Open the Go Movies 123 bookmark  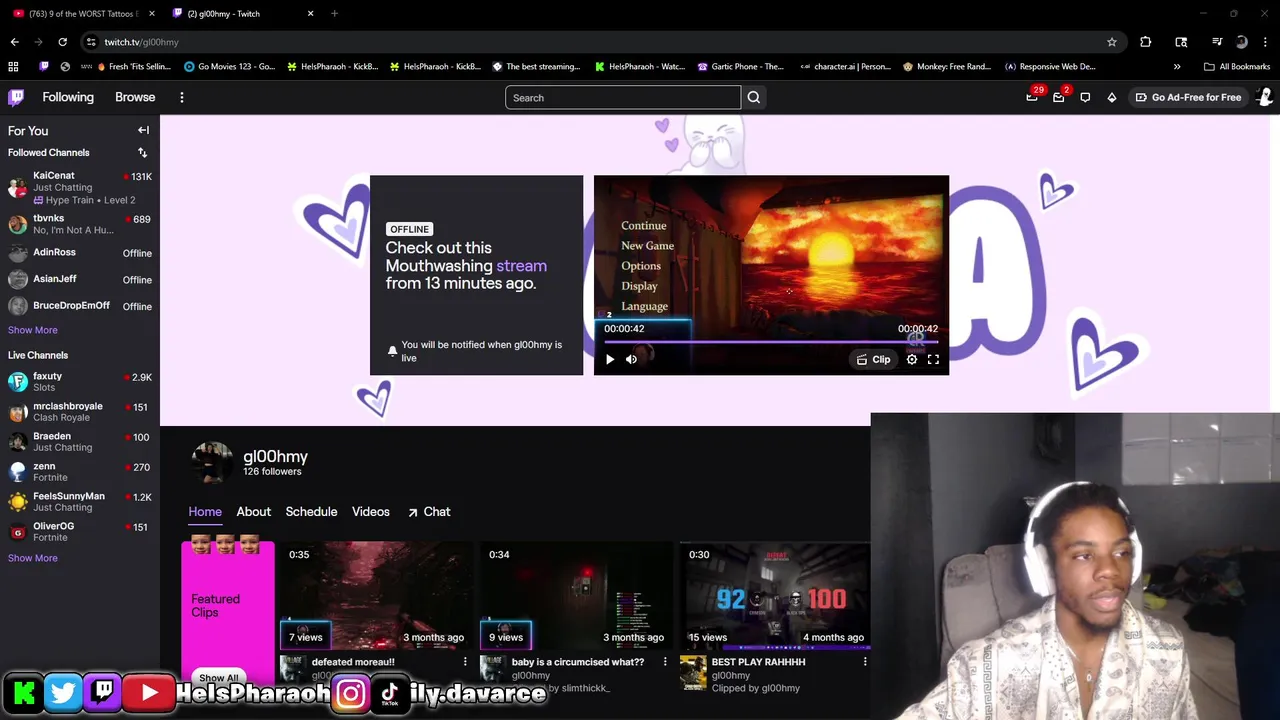click(229, 66)
